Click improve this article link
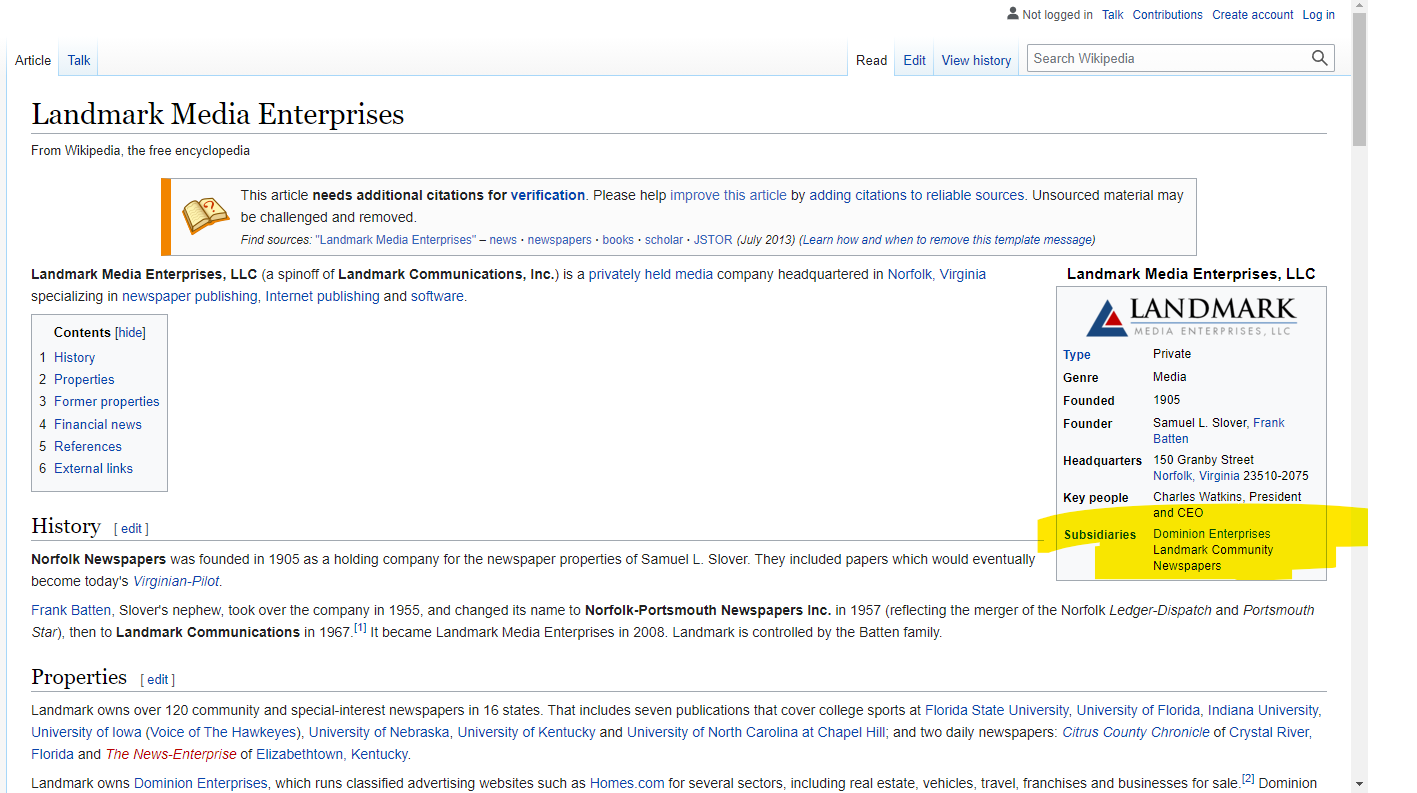Image resolution: width=1417 pixels, height=793 pixels. (728, 195)
